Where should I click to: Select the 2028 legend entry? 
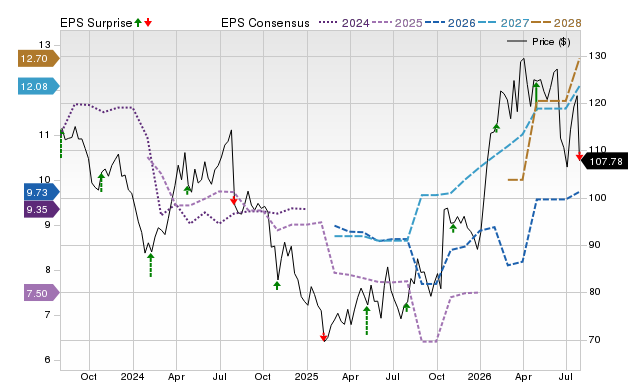pos(556,23)
